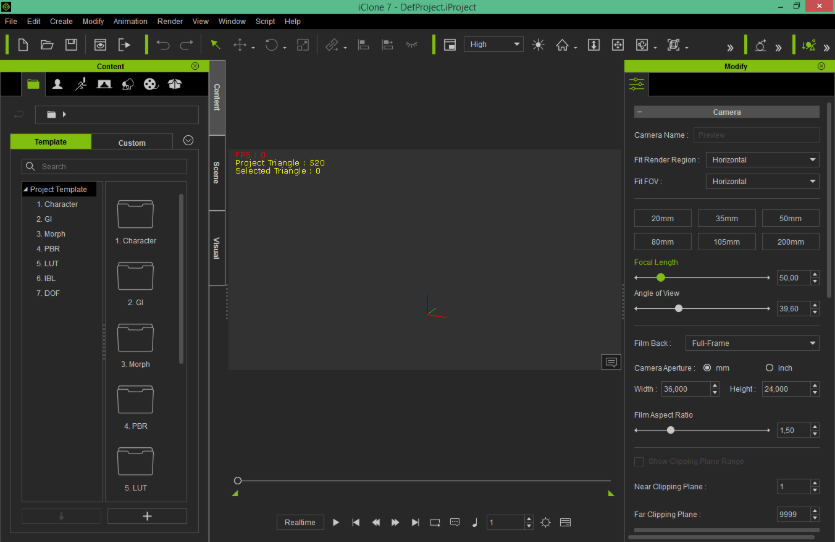Click the Focal Length slider handle
The image size is (835, 542).
coord(661,277)
